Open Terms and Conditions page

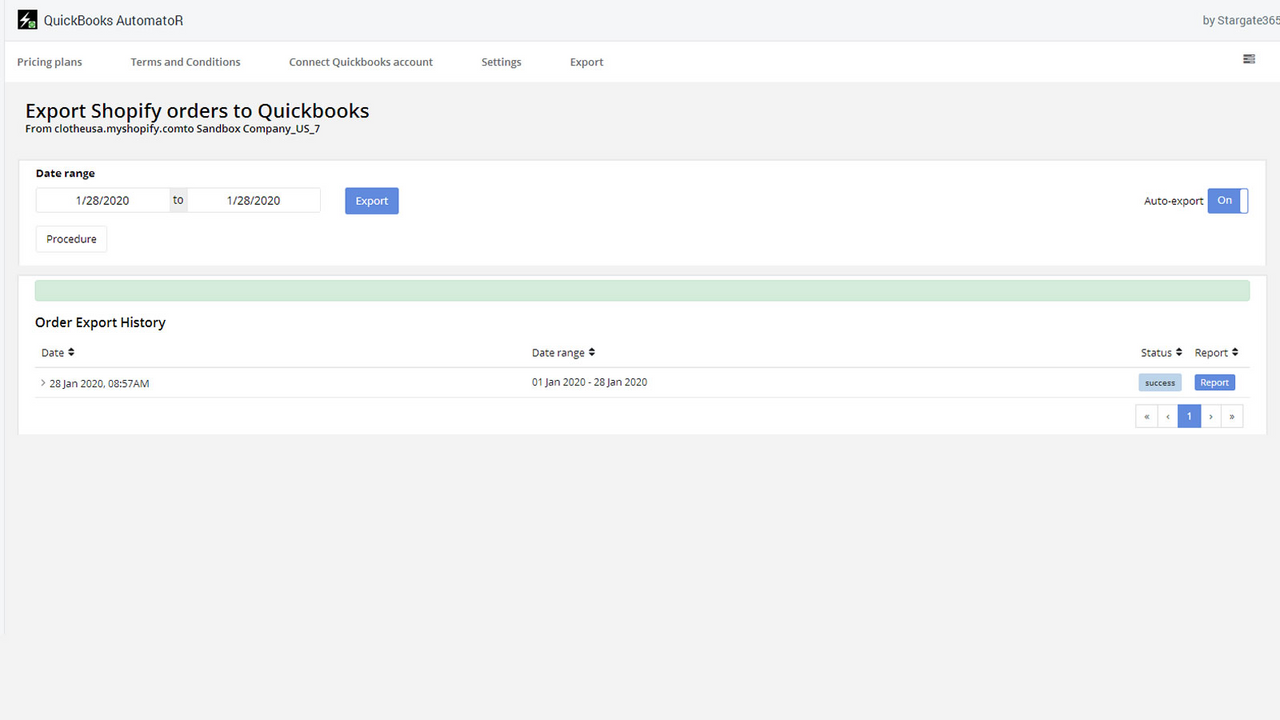coord(185,62)
